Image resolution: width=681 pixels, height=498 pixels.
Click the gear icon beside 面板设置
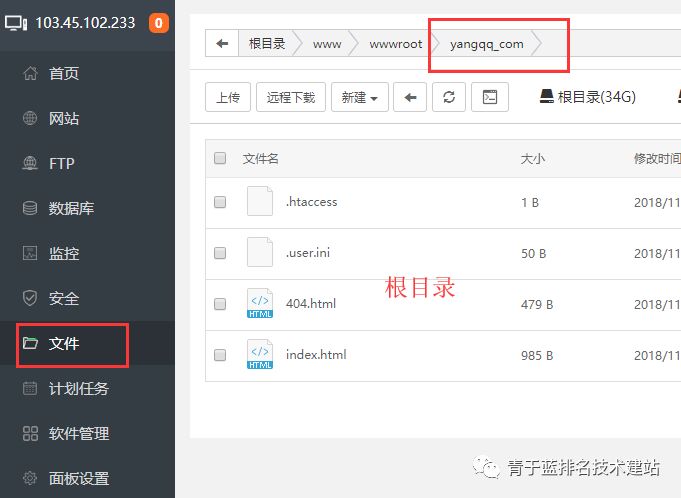tap(30, 478)
